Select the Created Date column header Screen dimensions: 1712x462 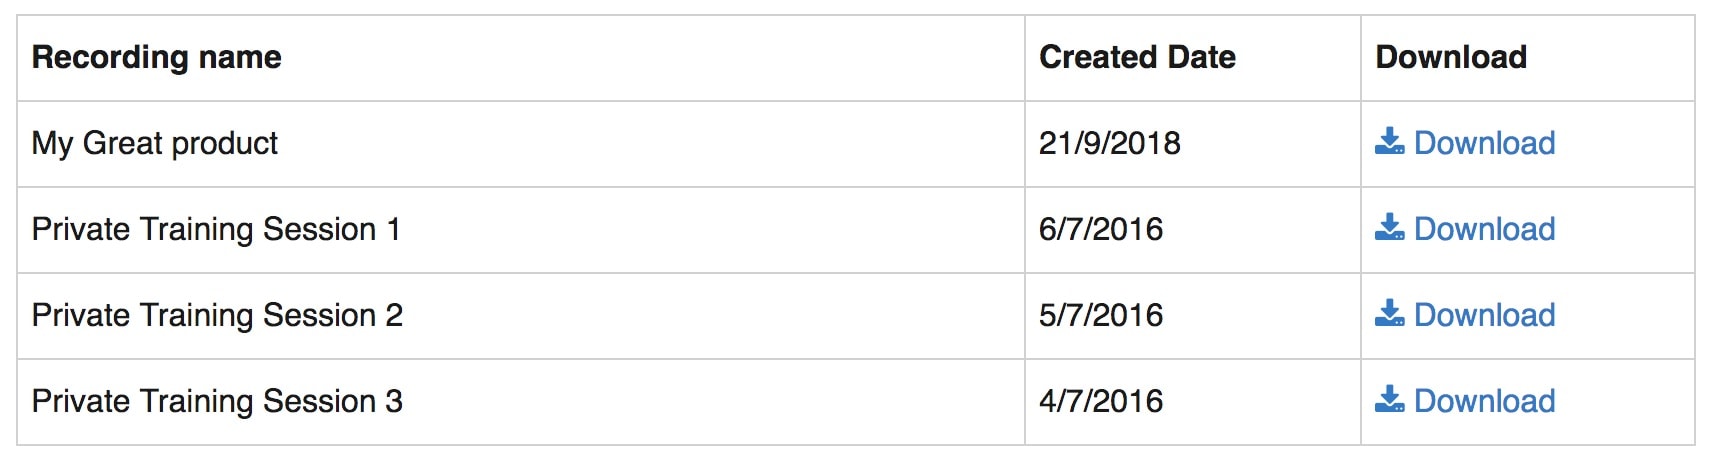coord(1137,57)
